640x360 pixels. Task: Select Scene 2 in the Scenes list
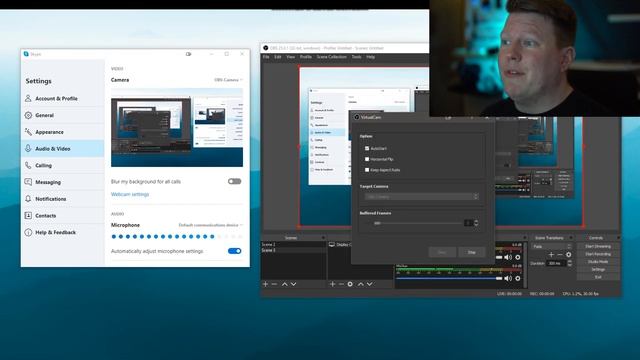click(293, 244)
